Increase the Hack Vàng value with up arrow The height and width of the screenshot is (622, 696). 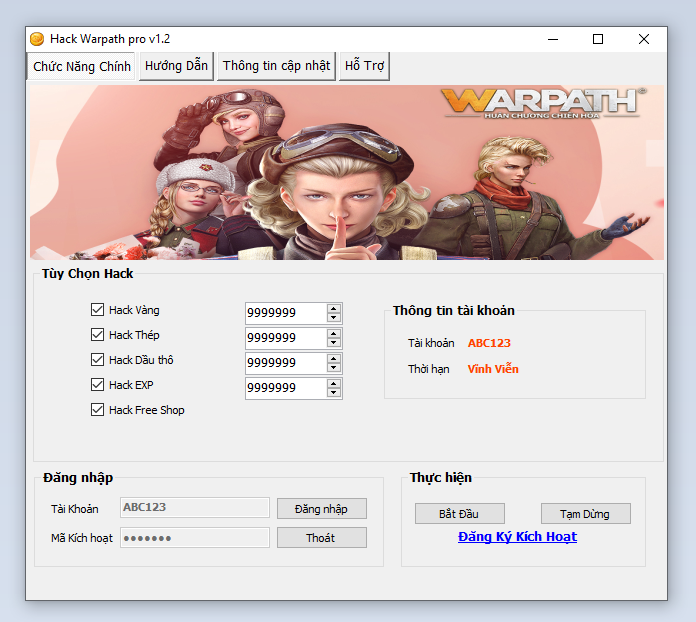tap(334, 308)
